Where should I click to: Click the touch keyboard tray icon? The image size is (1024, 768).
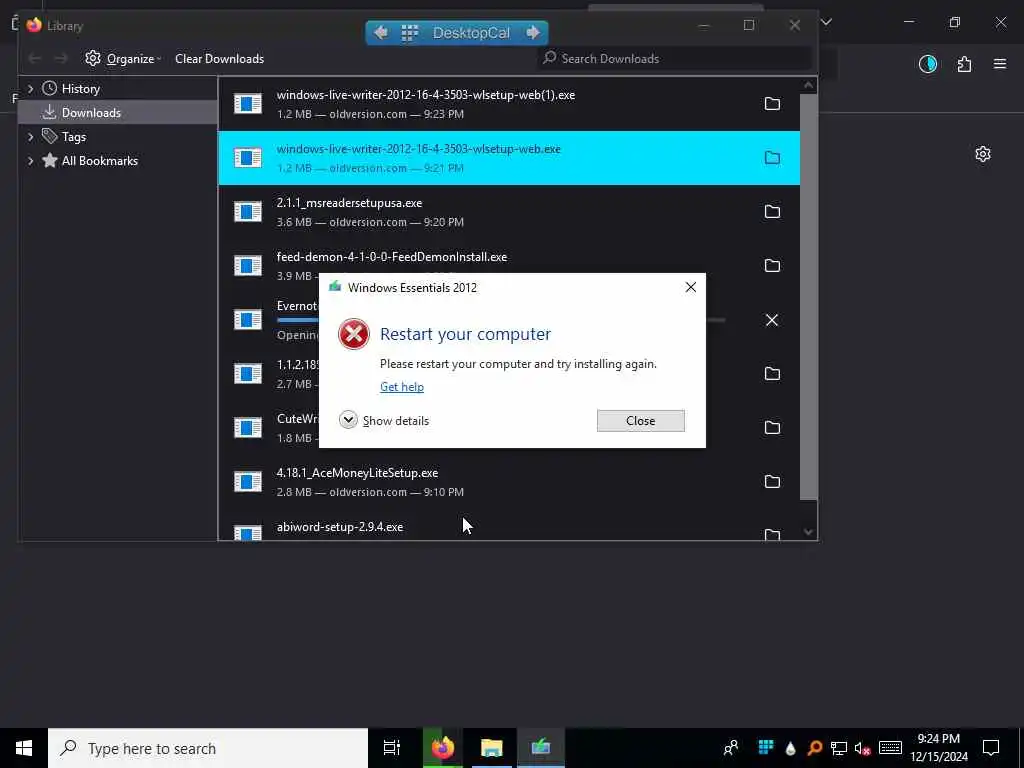tap(890, 748)
